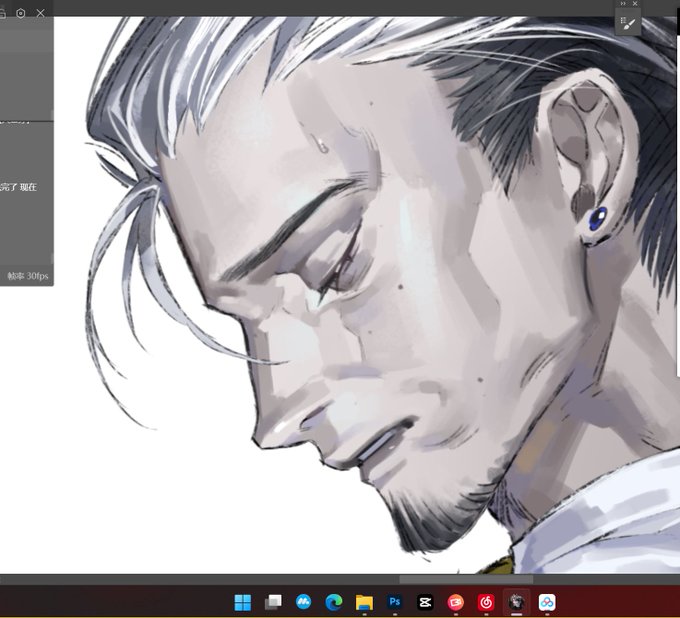680x618 pixels.
Task: Click the 帧率 30fps frame rate label
Action: (x=28, y=276)
